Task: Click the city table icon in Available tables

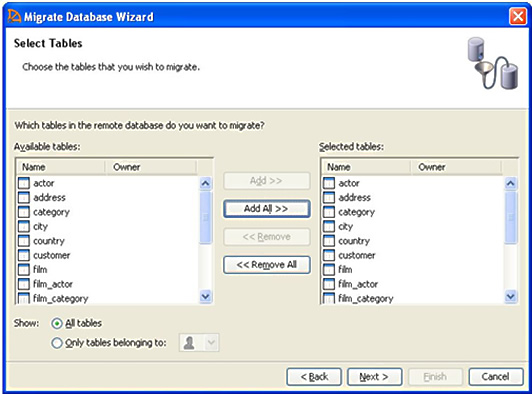Action: [24, 226]
